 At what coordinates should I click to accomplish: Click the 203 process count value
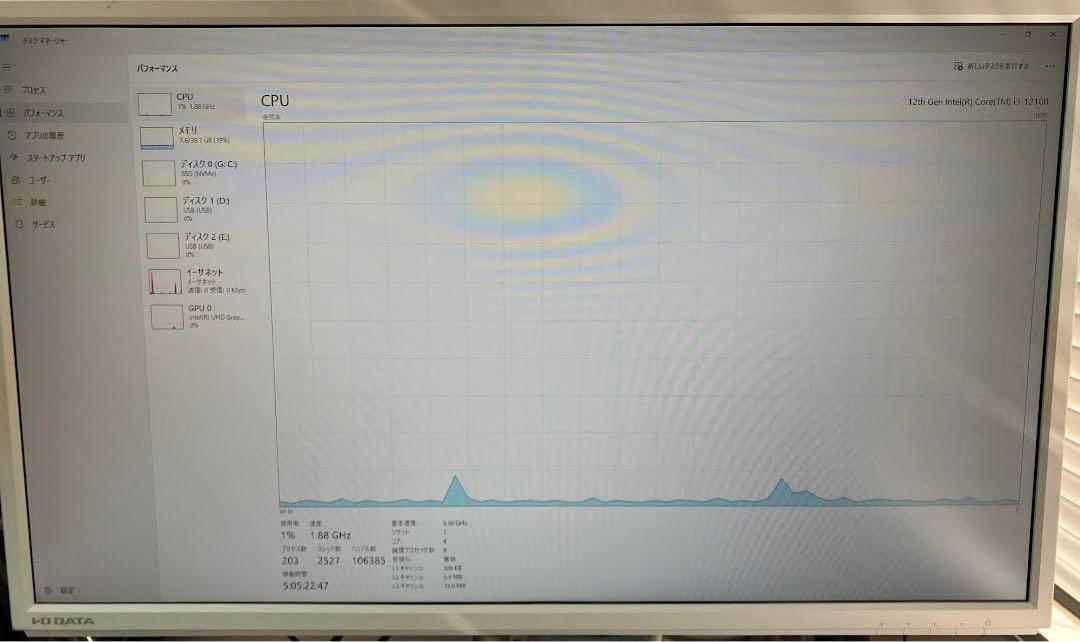[x=290, y=561]
